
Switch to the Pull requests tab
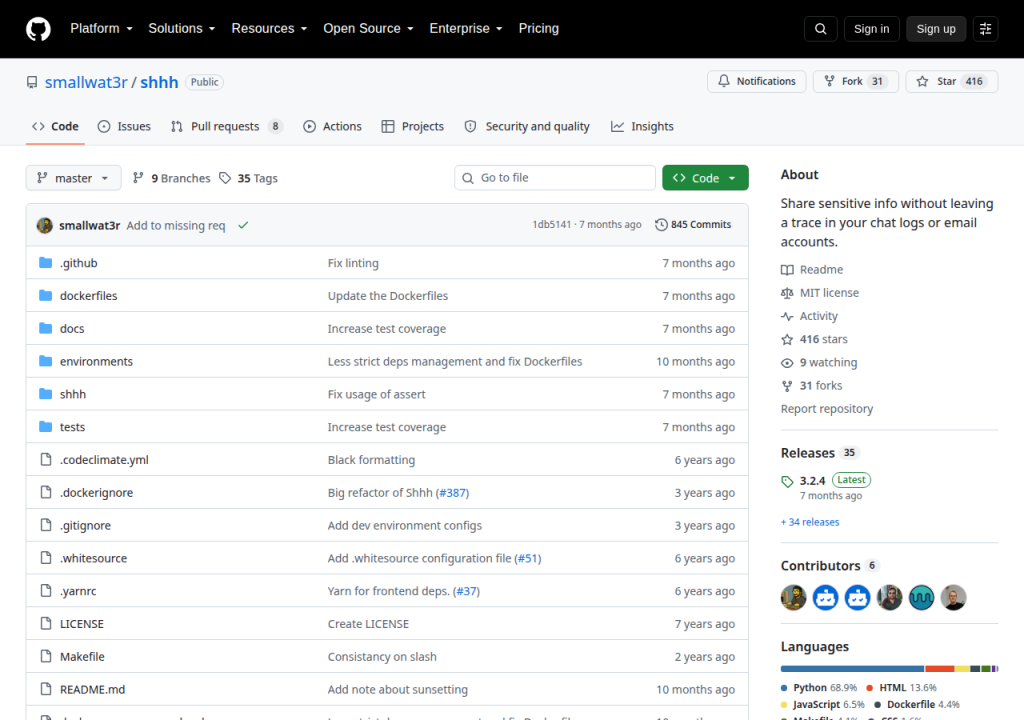(227, 126)
